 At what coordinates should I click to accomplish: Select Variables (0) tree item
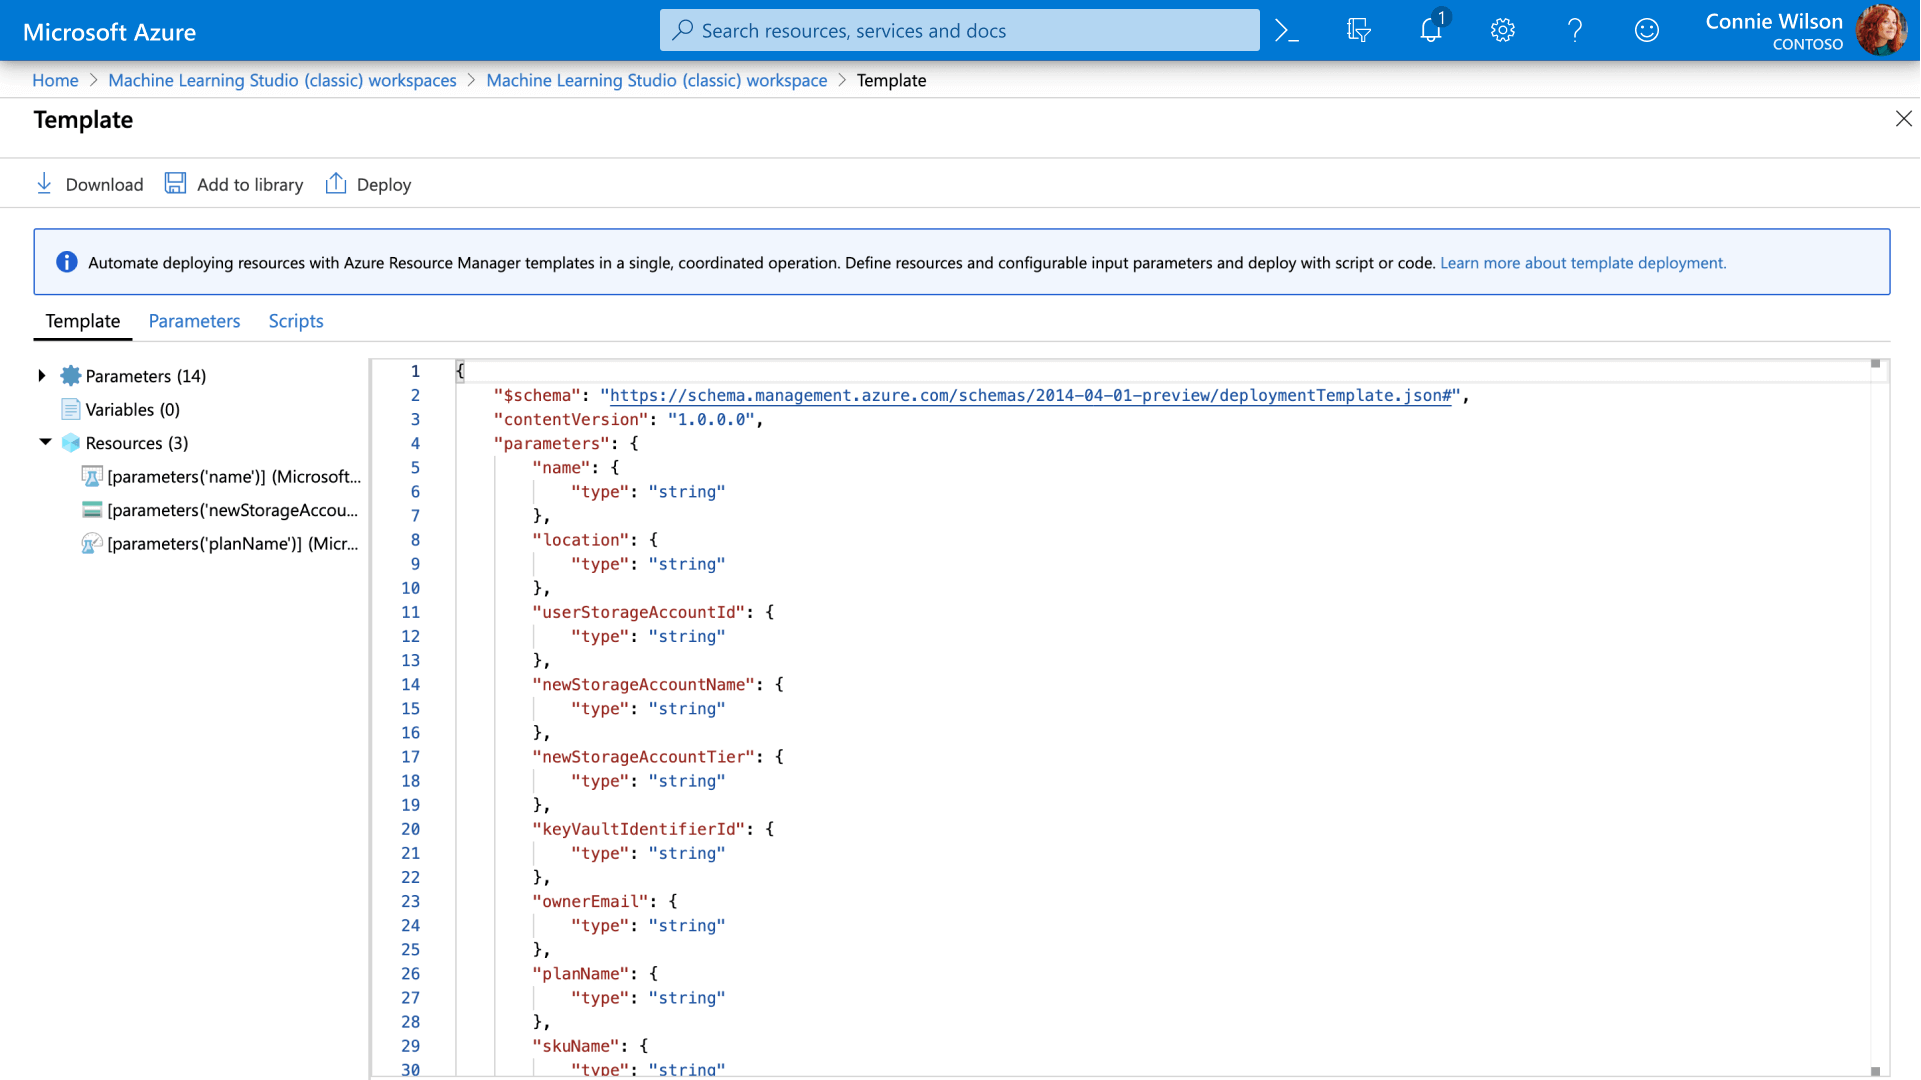(133, 409)
